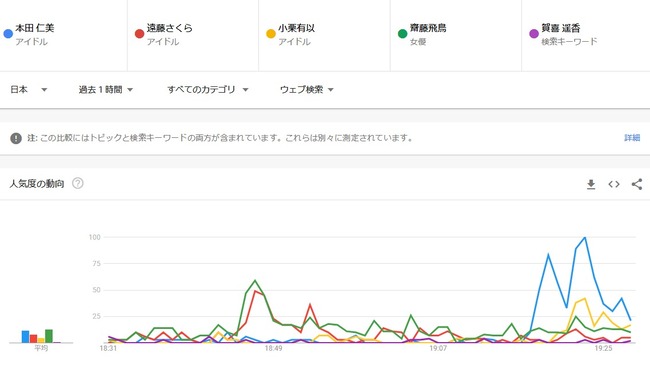650x389 pixels.
Task: Click the yellow dot beside 小栗有以
Action: [271, 34]
